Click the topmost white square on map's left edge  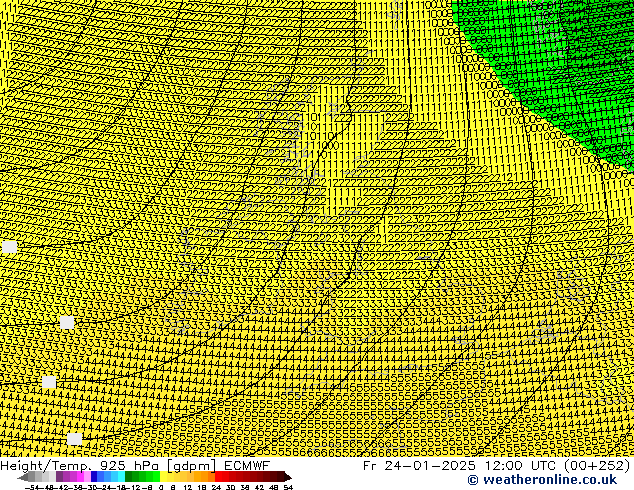click(10, 247)
